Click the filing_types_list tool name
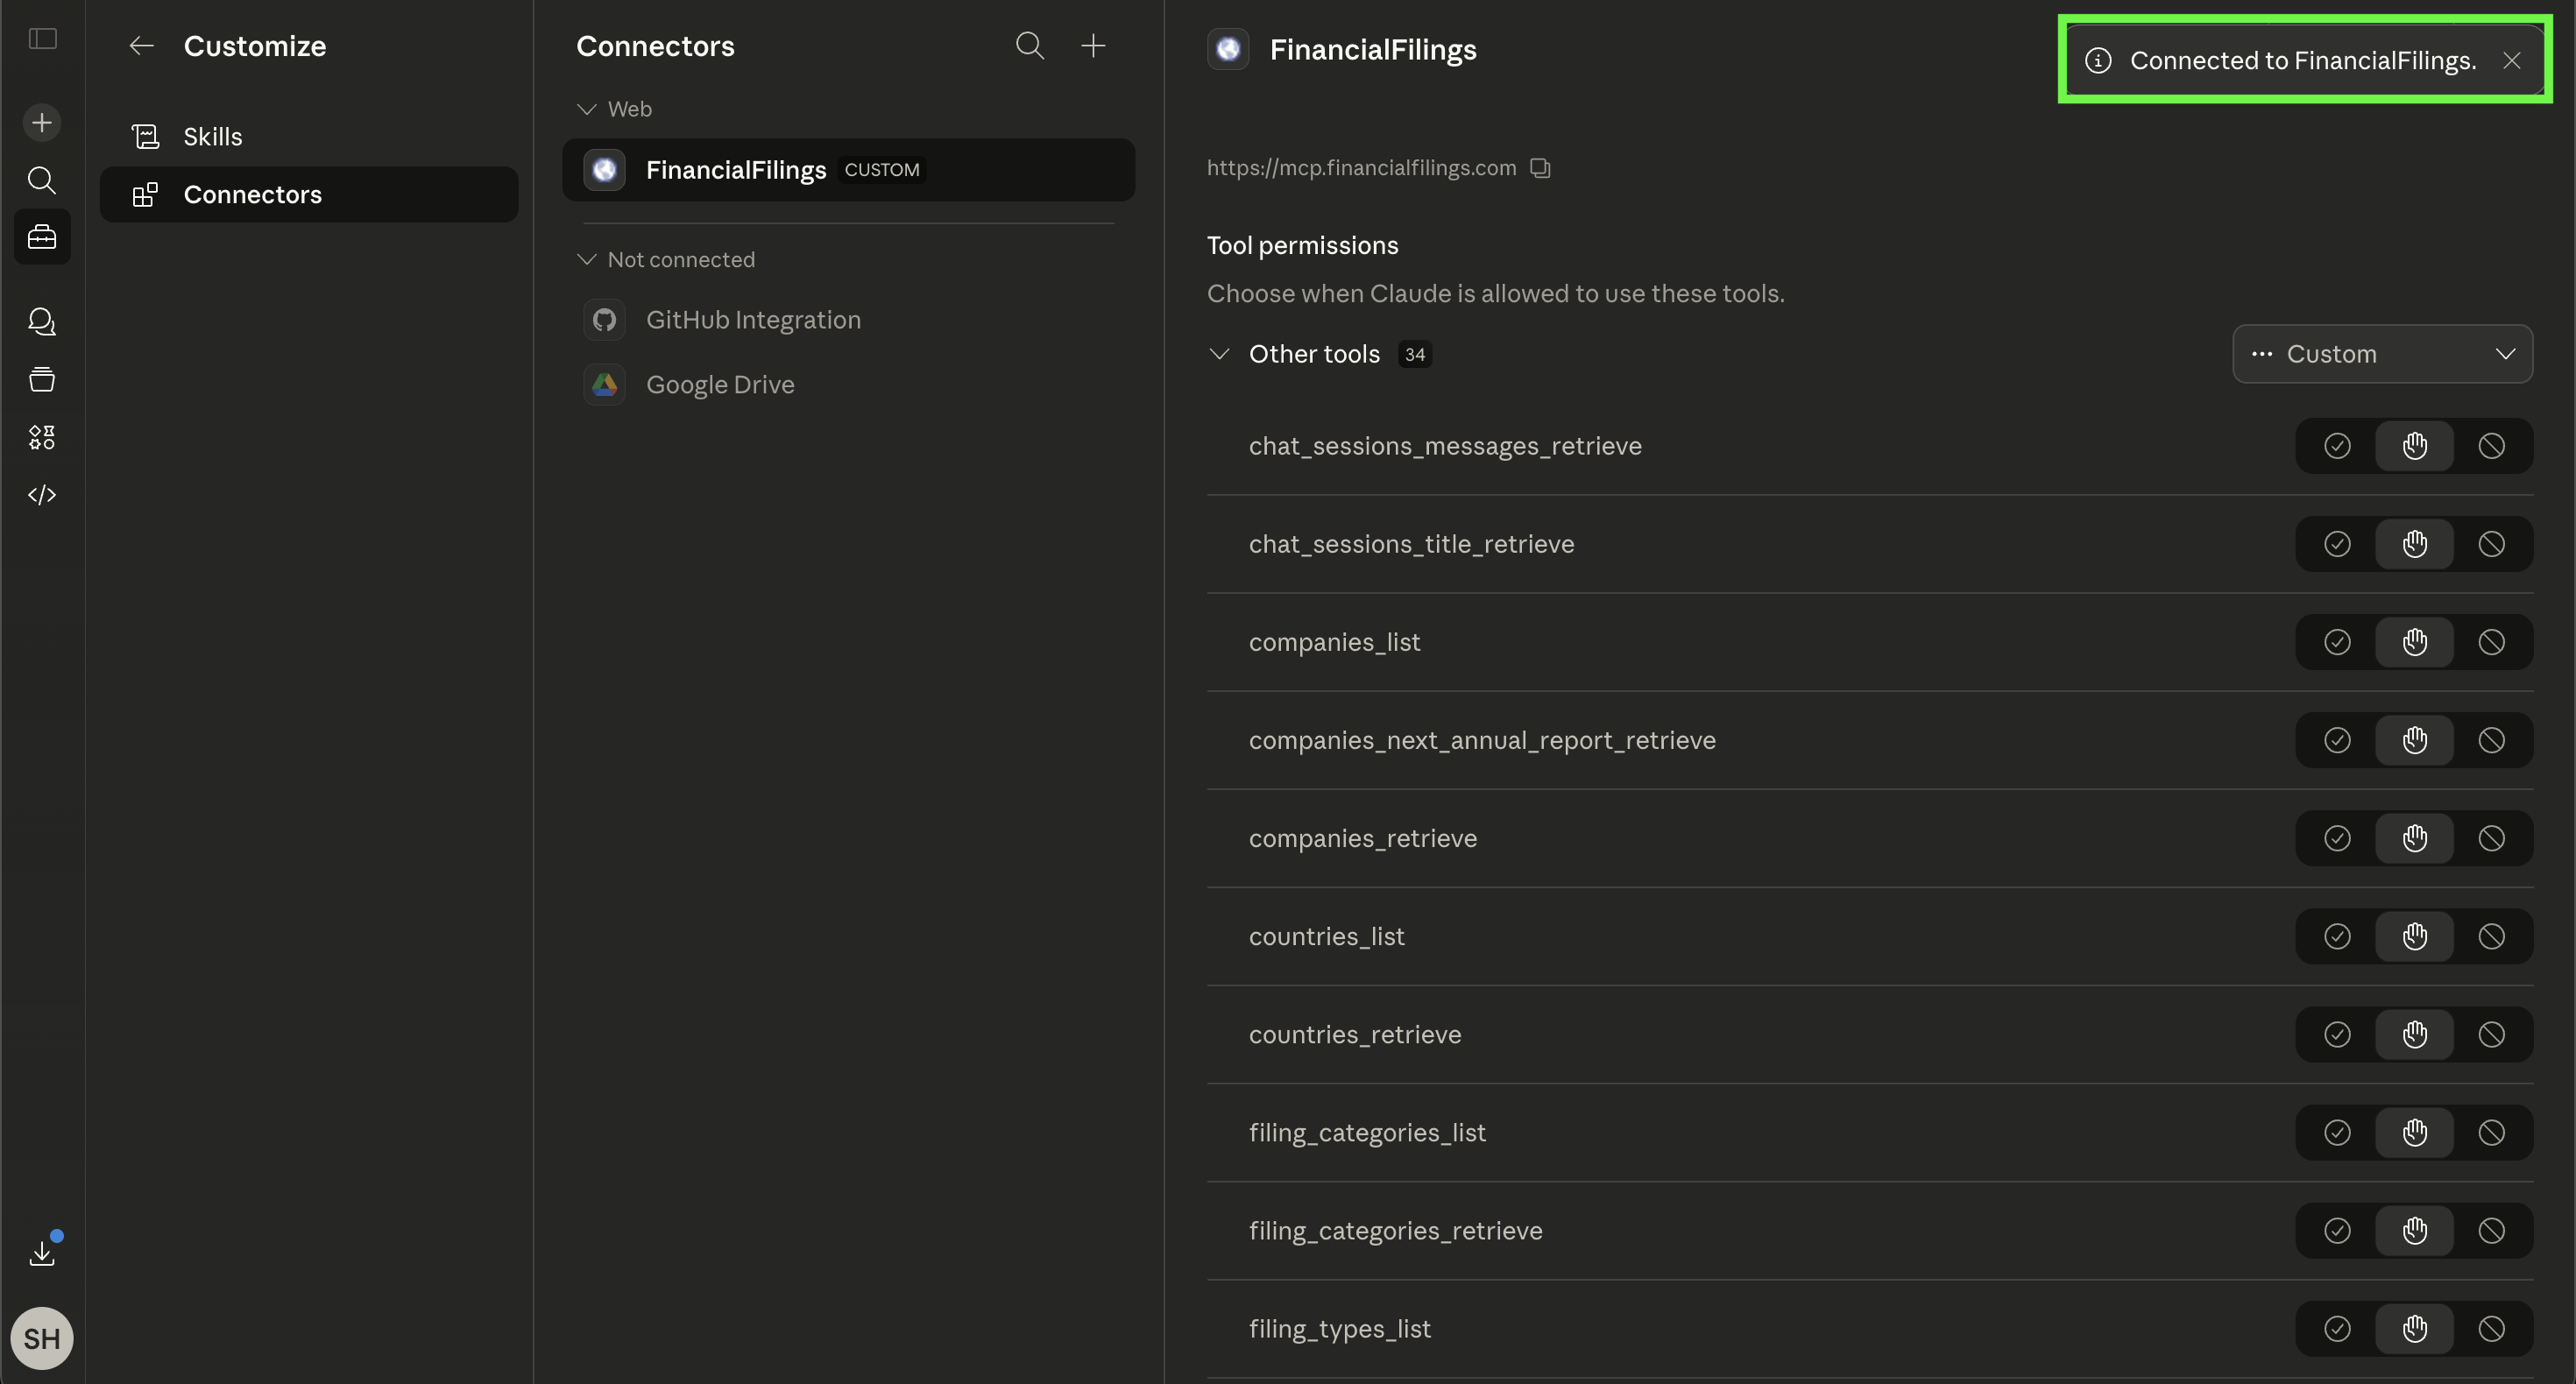This screenshot has height=1384, width=2576. coord(1340,1328)
